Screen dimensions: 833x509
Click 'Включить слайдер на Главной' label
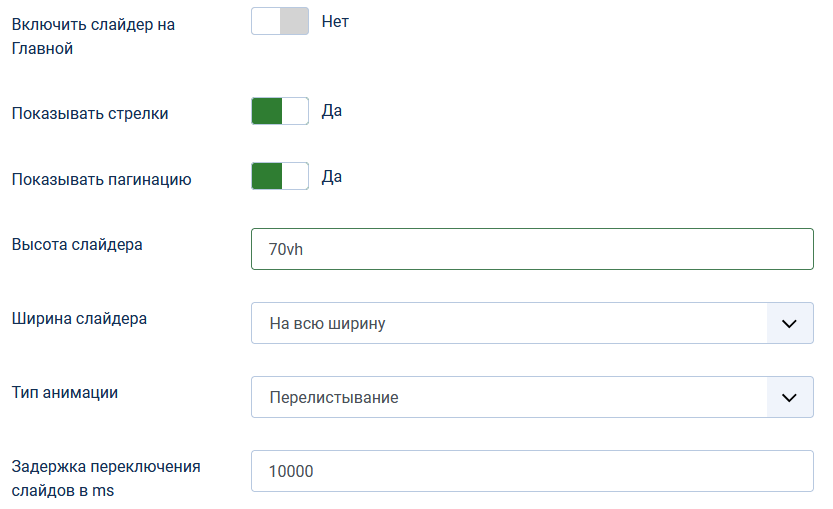coord(93,35)
